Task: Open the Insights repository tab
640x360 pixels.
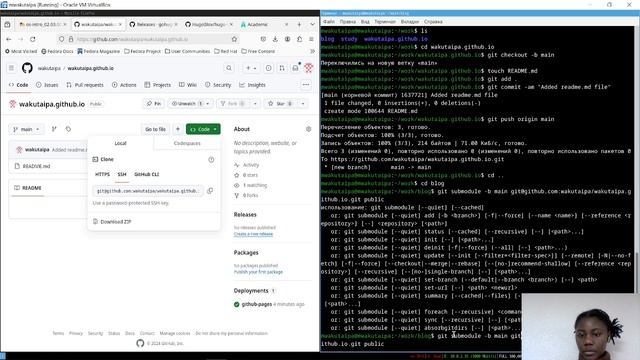Action: pyautogui.click(x=252, y=85)
